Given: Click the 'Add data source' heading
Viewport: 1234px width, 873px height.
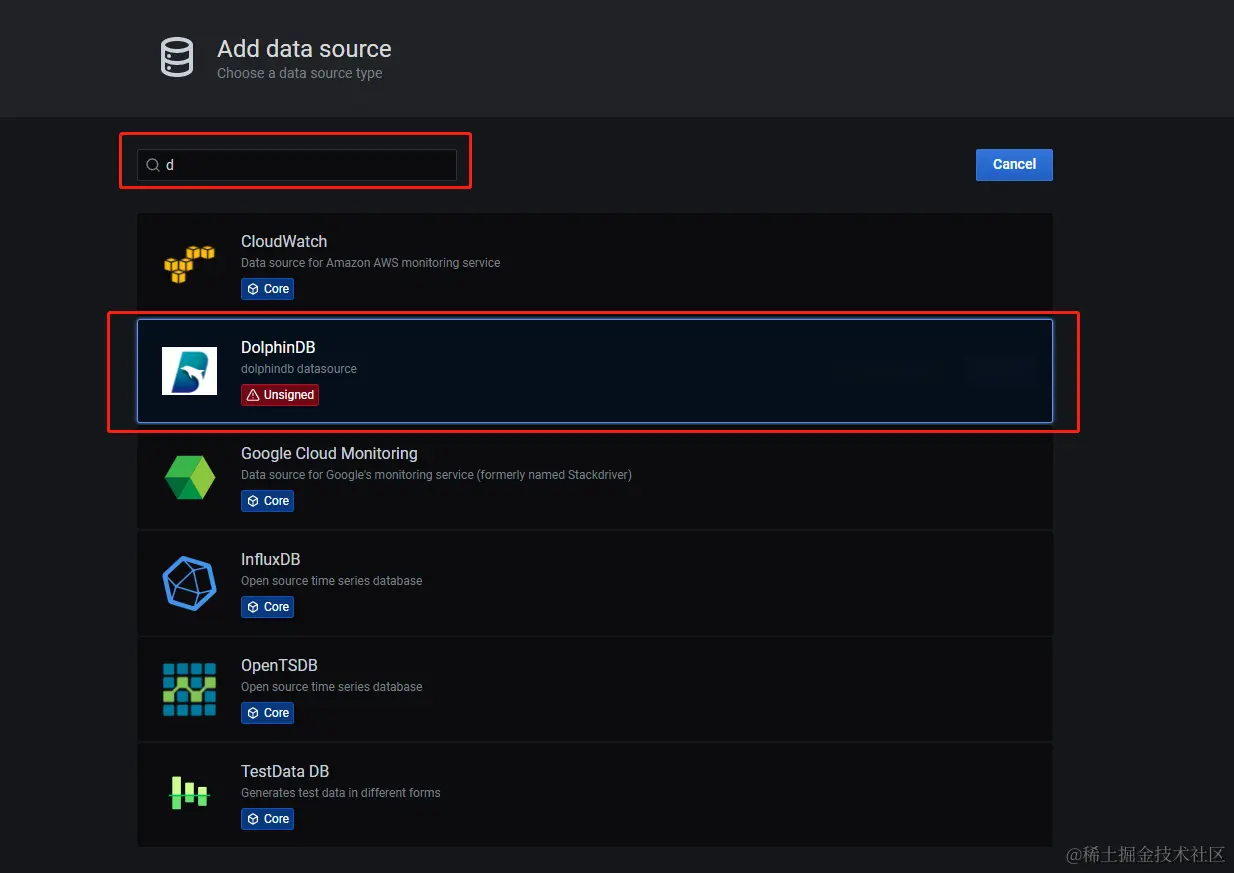Looking at the screenshot, I should click(x=304, y=49).
